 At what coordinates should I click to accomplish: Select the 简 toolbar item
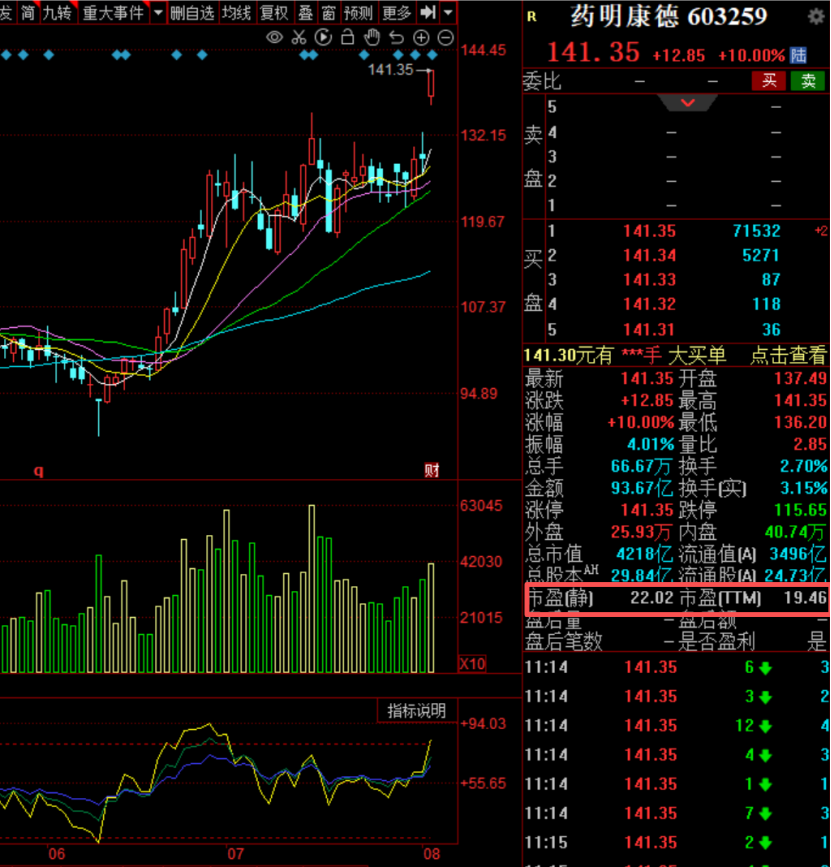[x=28, y=12]
